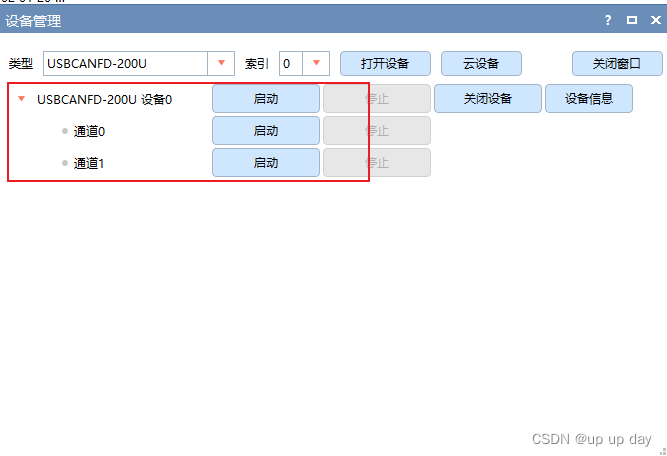This screenshot has width=667, height=456.
Task: Click the 设备信息 button
Action: 589,99
